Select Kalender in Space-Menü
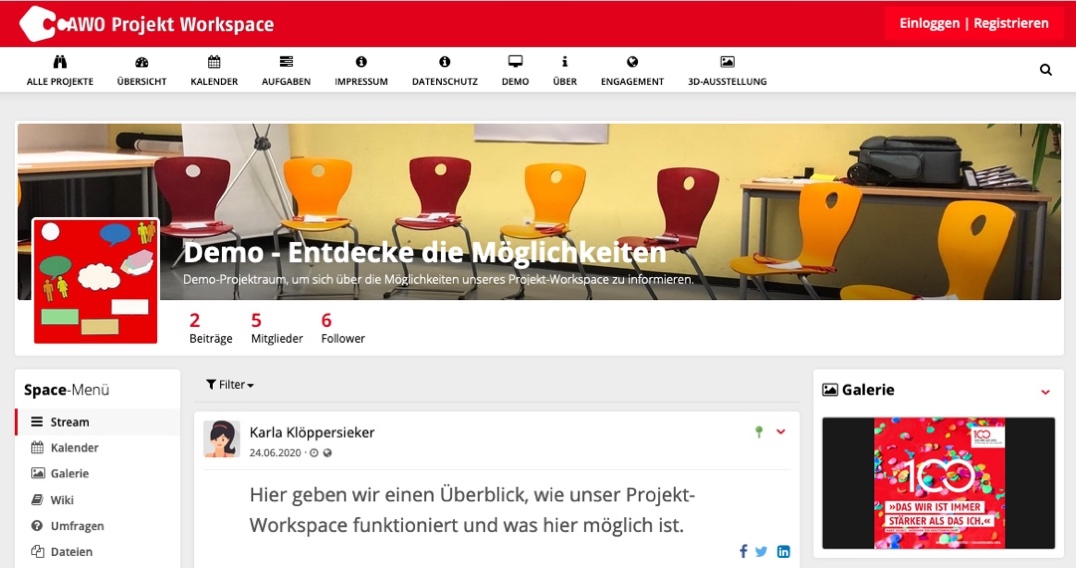1076x568 pixels. pos(97,448)
